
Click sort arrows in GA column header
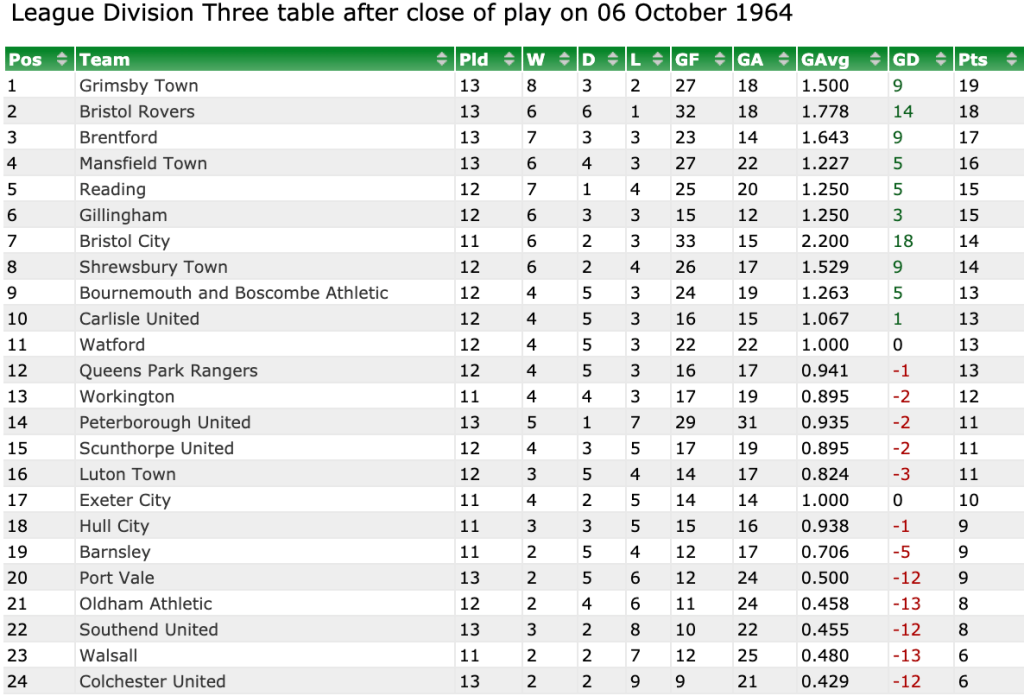click(783, 60)
